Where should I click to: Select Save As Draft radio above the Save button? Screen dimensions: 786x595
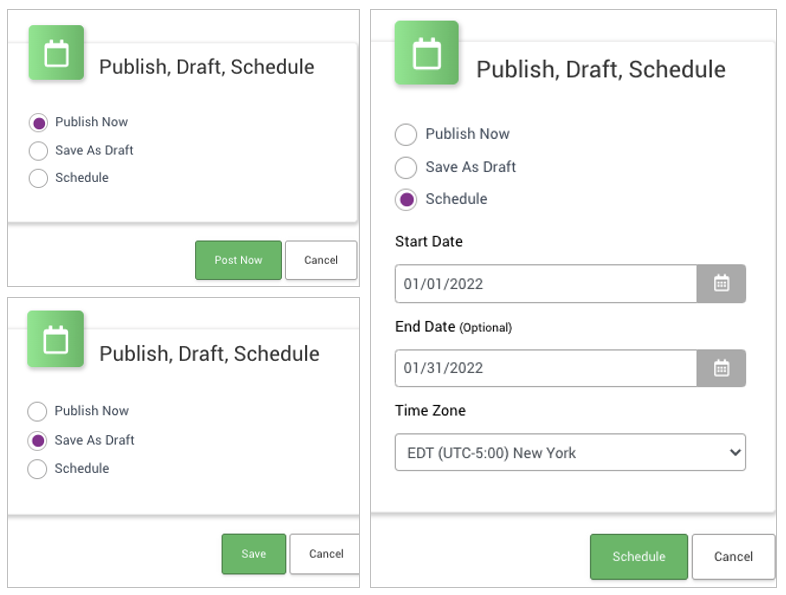pos(38,441)
